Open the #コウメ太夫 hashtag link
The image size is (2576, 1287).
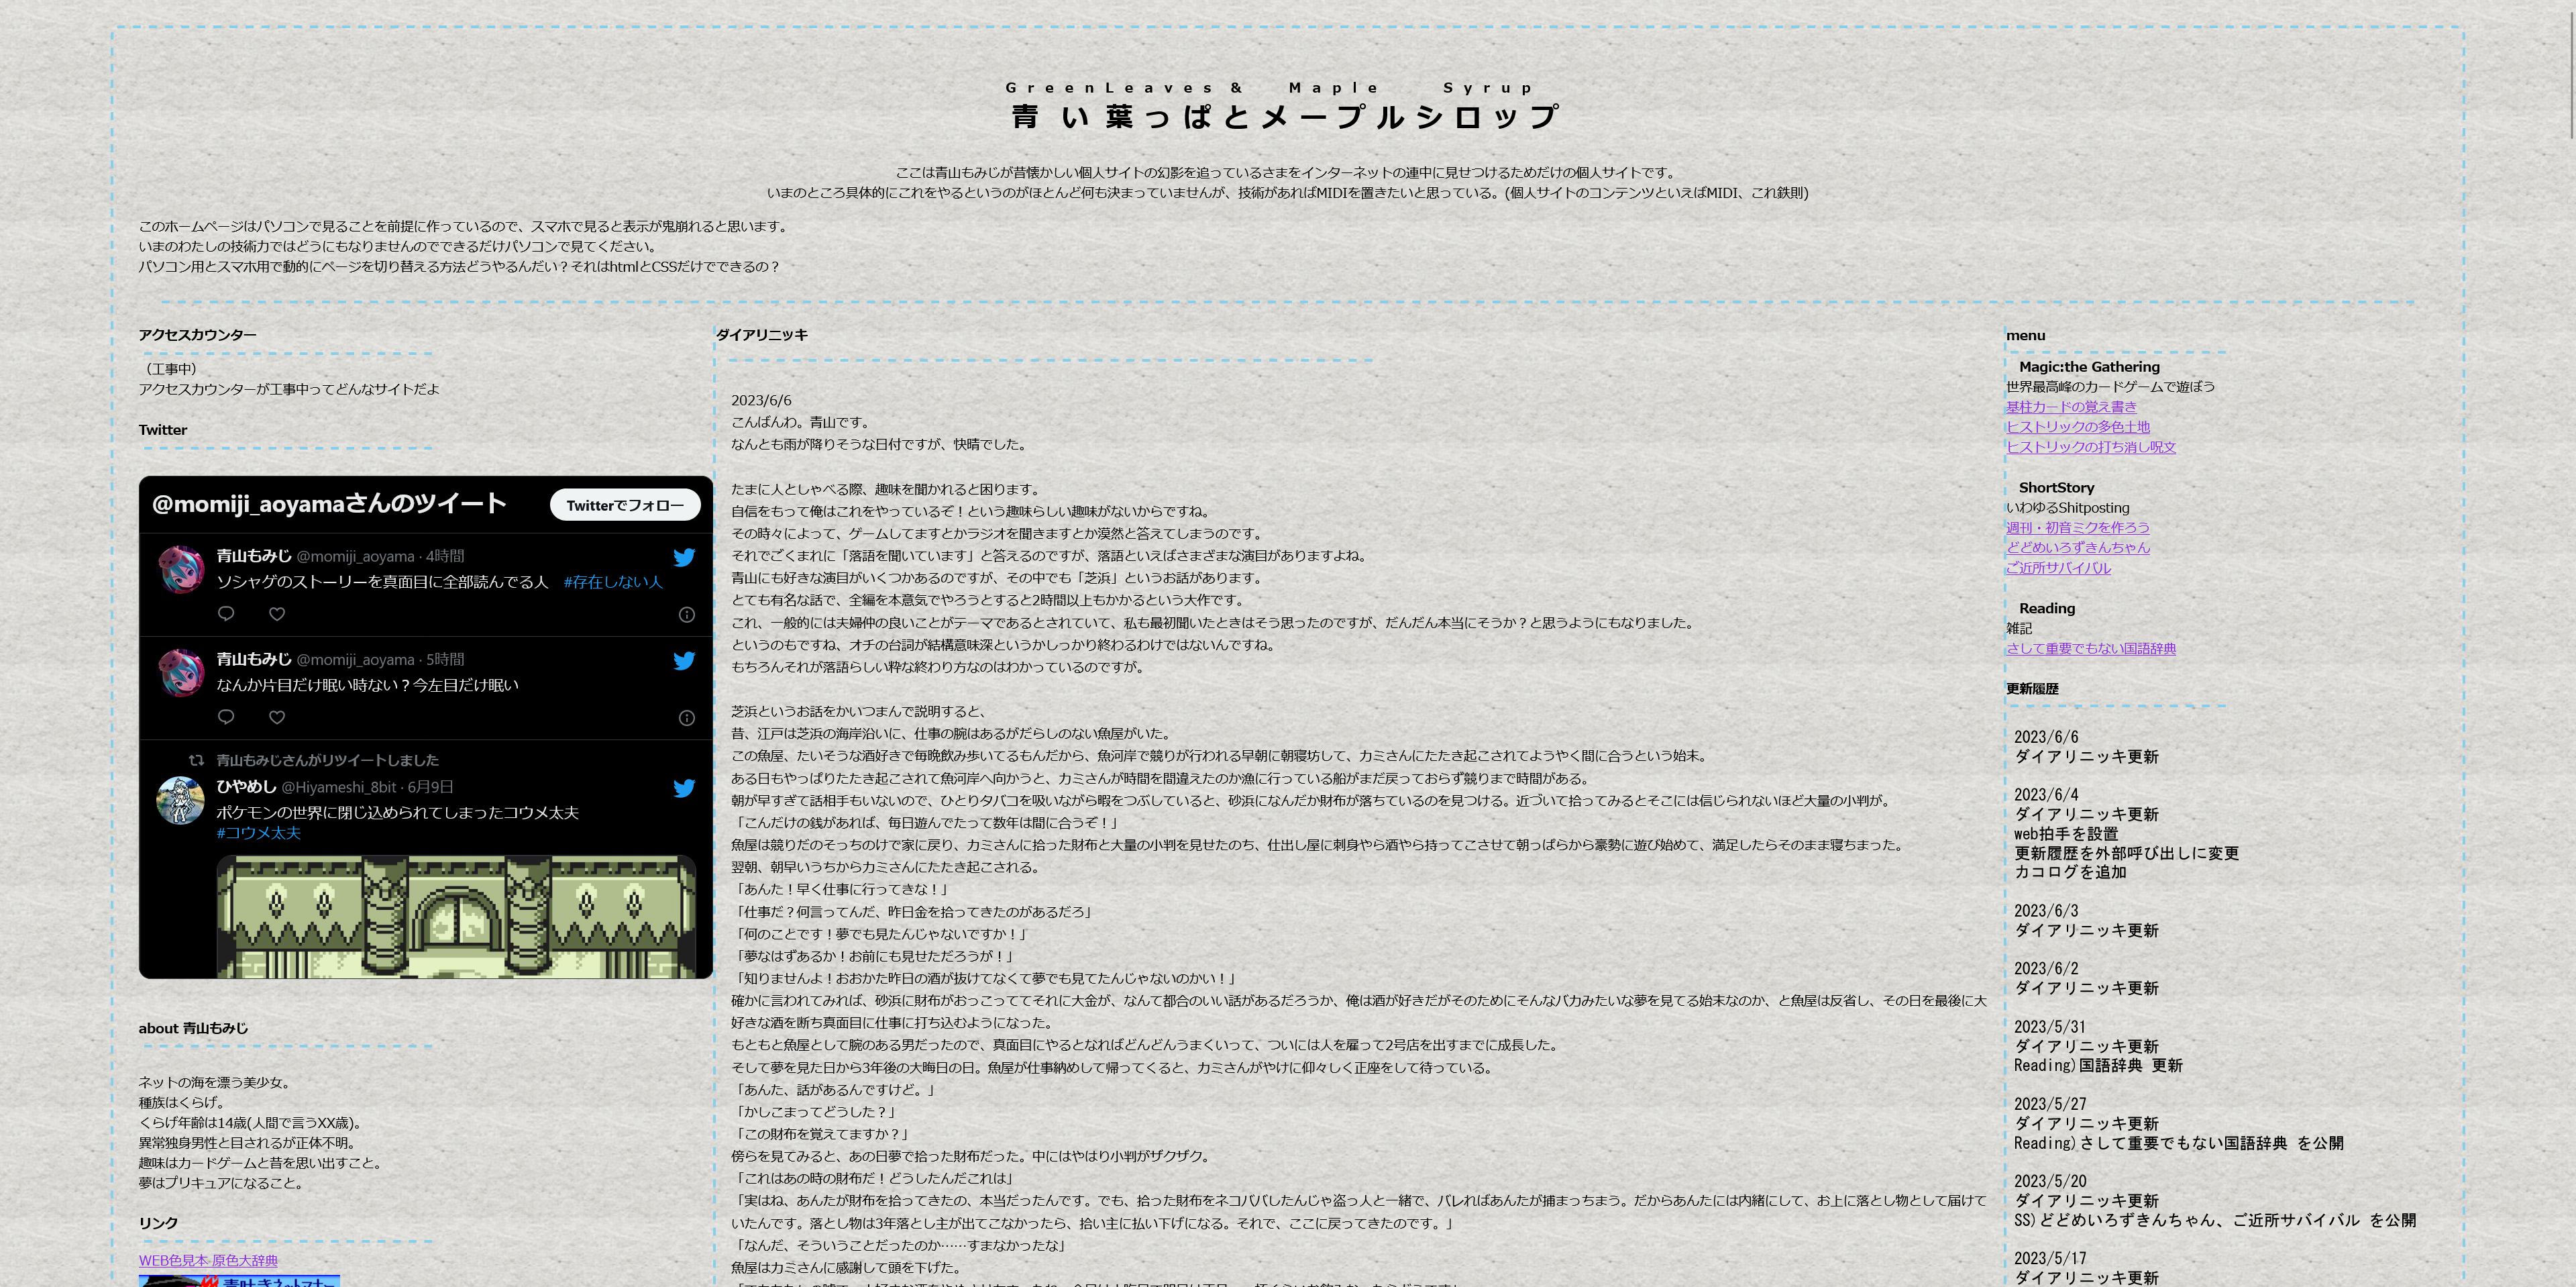pyautogui.click(x=258, y=833)
